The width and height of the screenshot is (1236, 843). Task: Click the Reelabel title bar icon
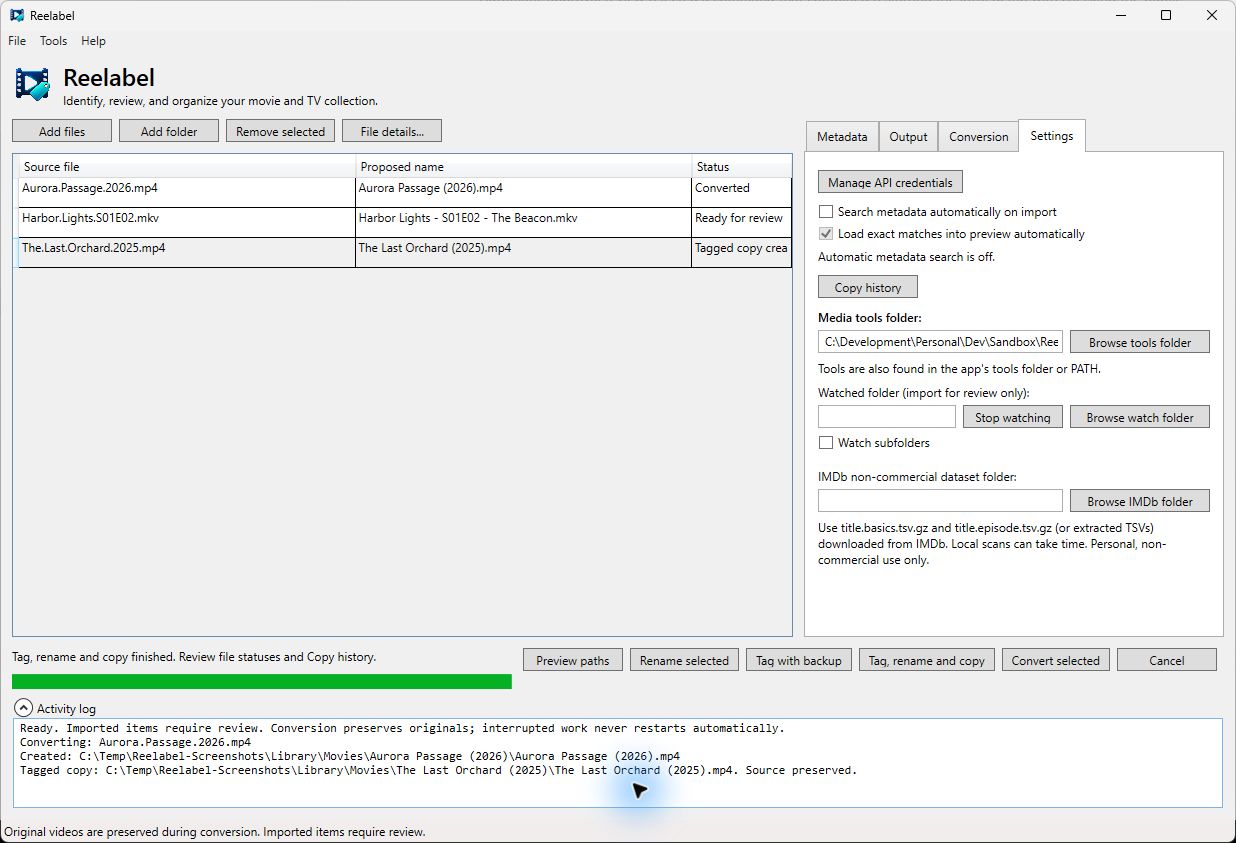(17, 15)
